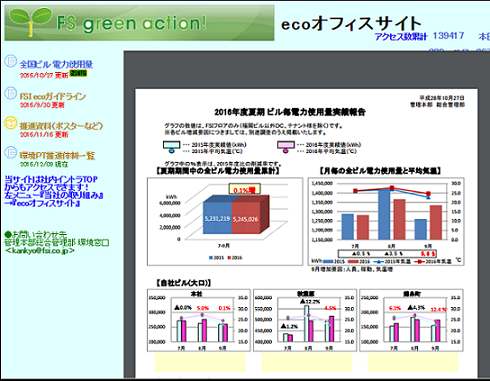This screenshot has height=381, width=490.
Task: Open the 環境PT推進体制一覧 link
Action: click(x=57, y=155)
